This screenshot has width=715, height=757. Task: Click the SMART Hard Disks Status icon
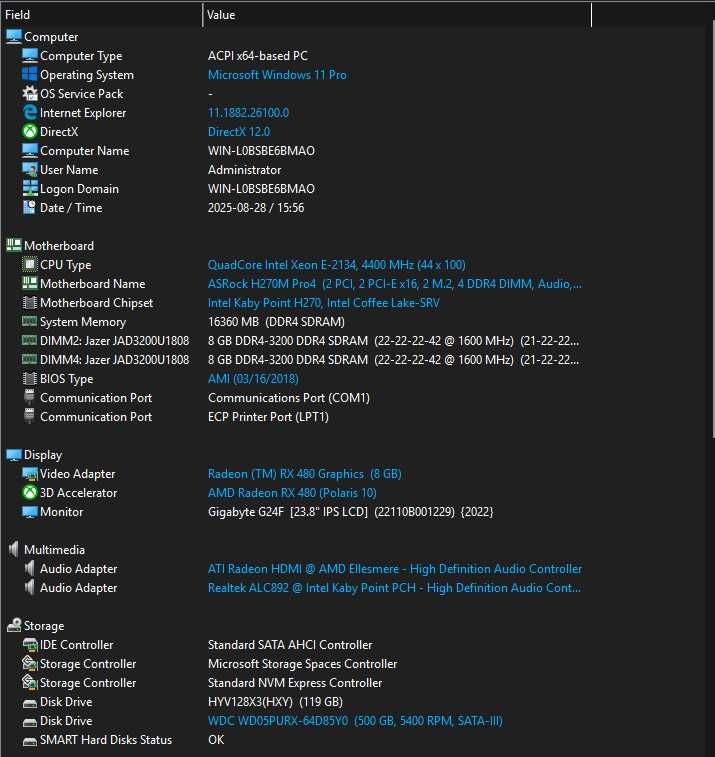point(29,741)
